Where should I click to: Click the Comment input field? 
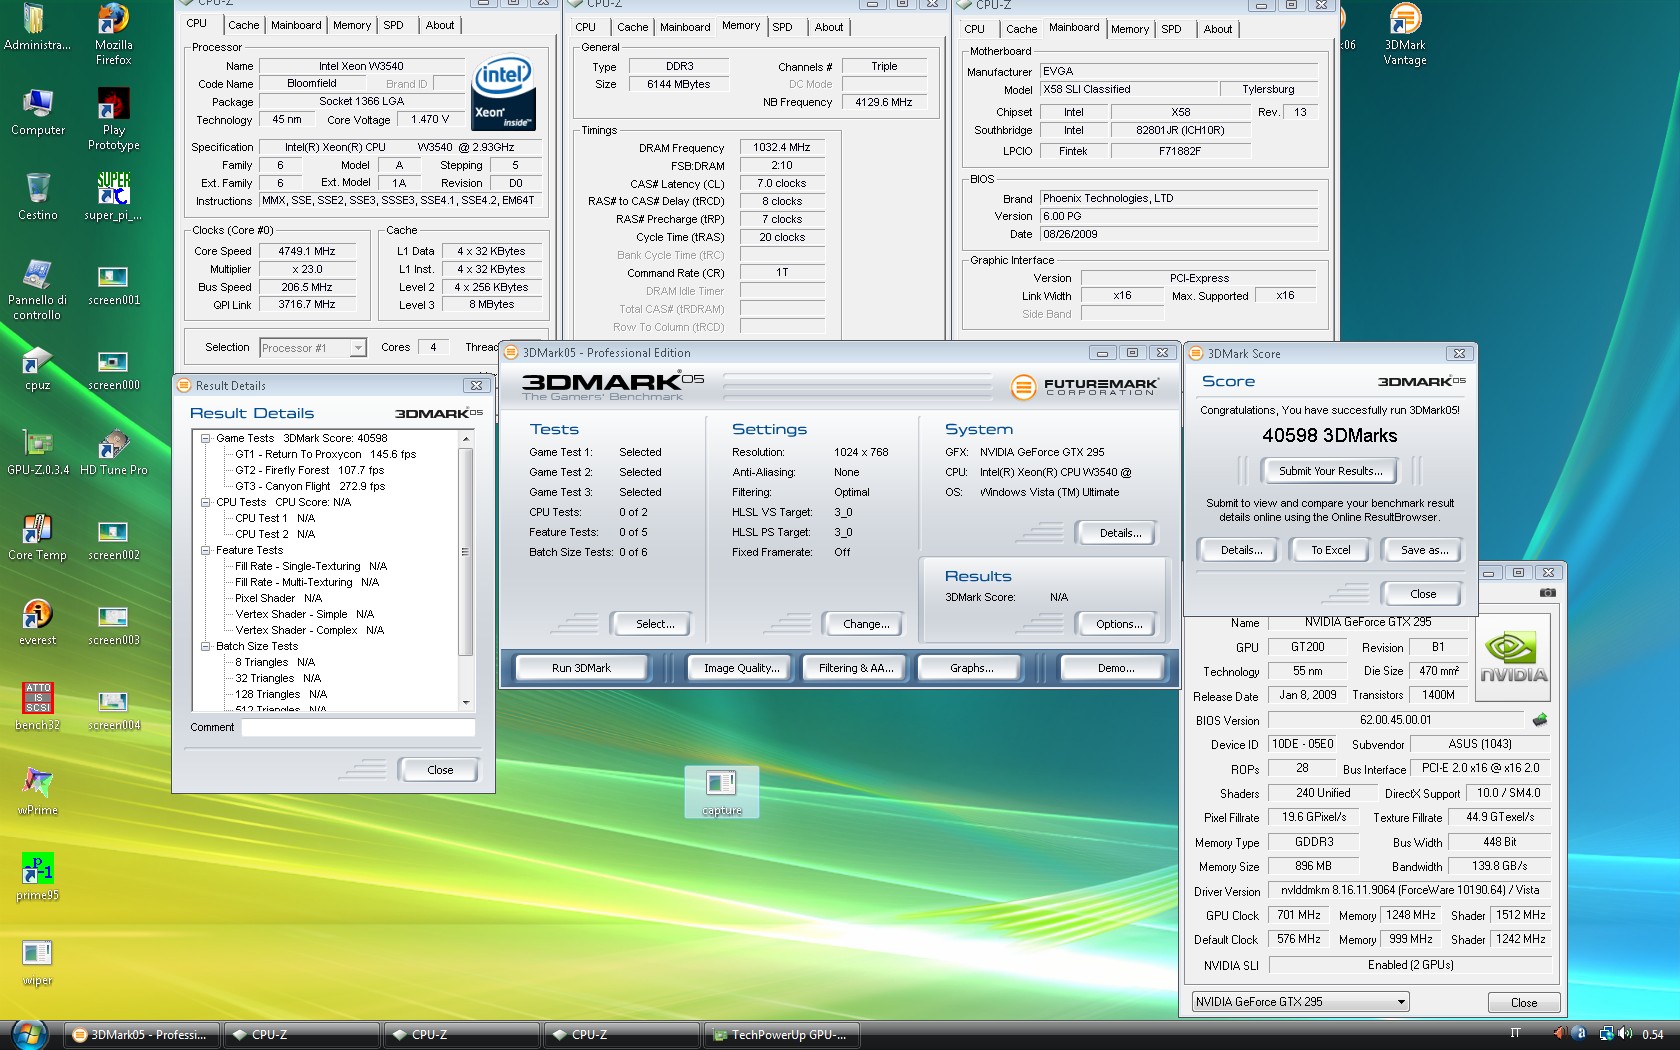pyautogui.click(x=358, y=728)
